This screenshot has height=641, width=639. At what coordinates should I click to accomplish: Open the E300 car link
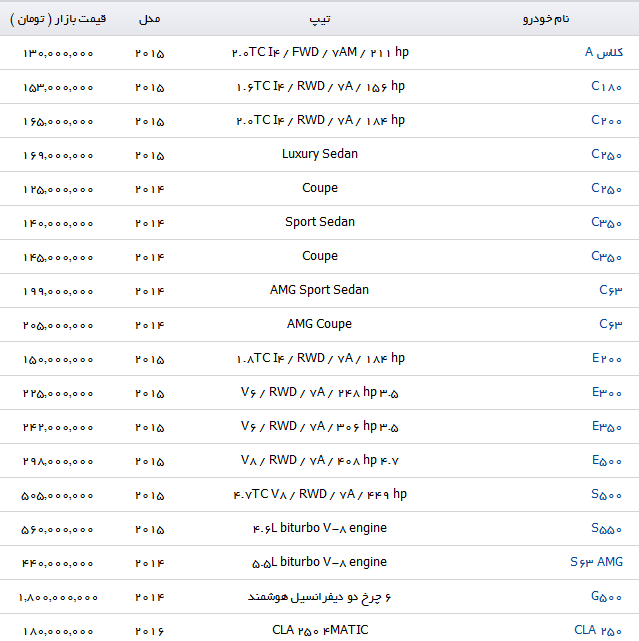click(x=607, y=392)
